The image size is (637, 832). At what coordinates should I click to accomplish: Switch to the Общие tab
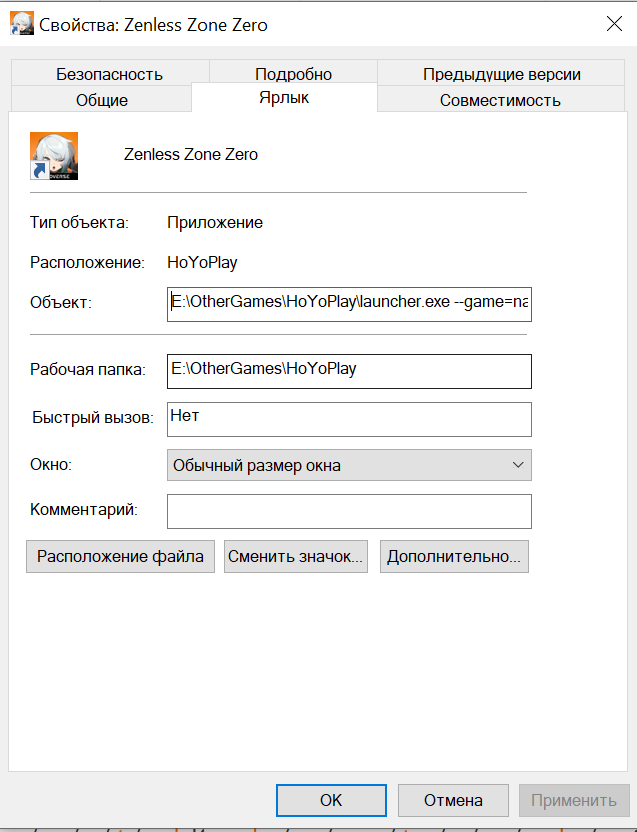pos(101,100)
